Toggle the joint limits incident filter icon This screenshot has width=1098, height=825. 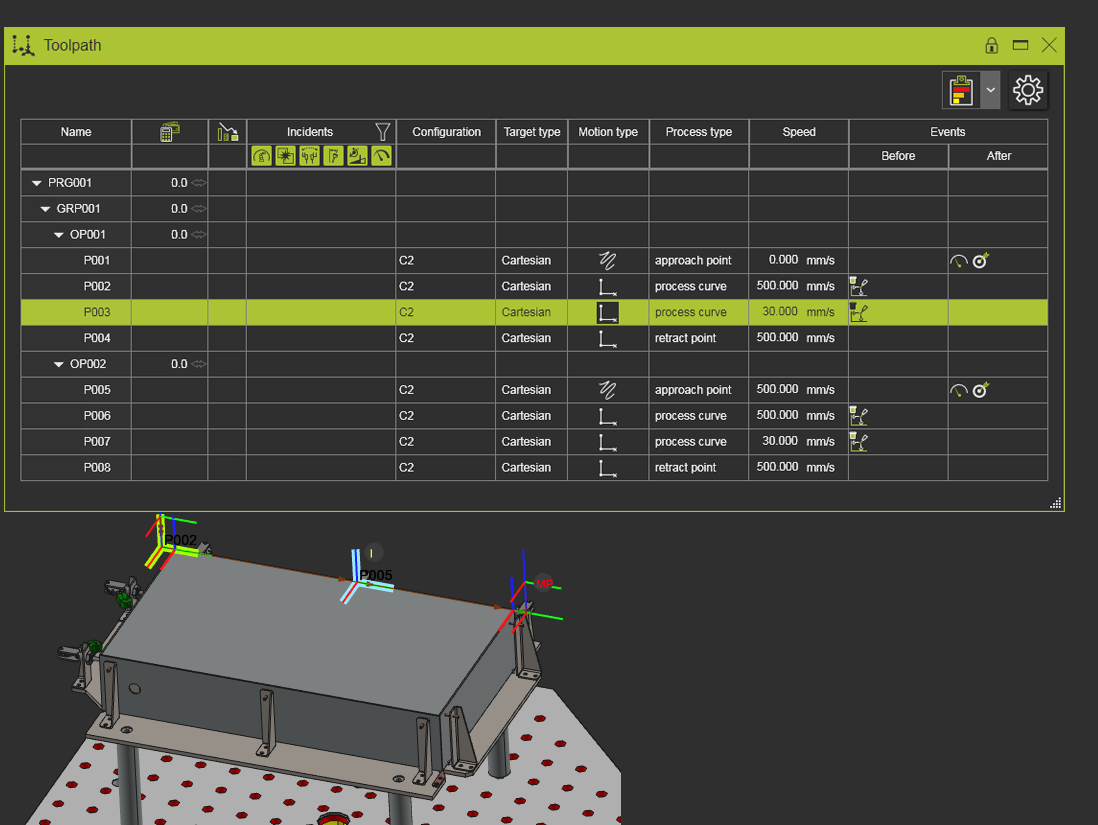click(309, 155)
